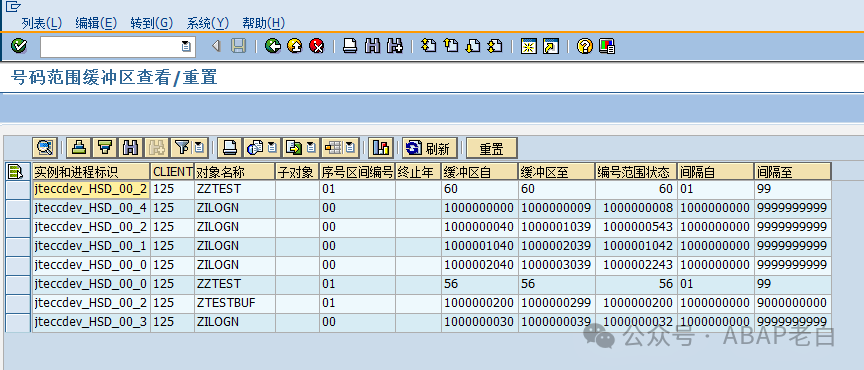Screen dimensions: 864x370
Task: Open the window menu icon above 列表
Action: [13, 7]
